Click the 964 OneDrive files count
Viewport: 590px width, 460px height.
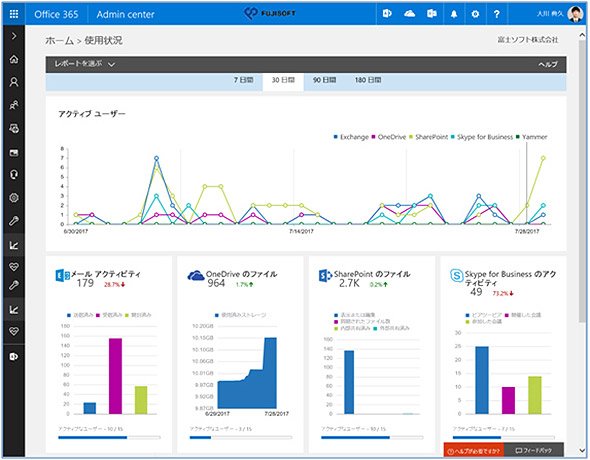point(216,283)
